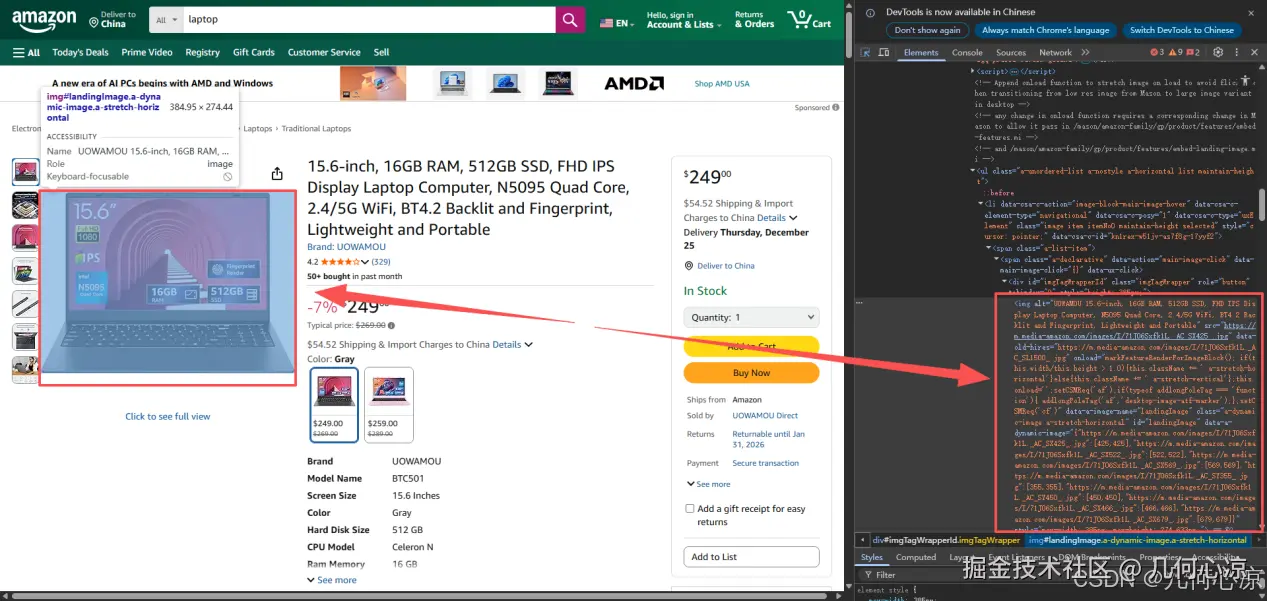
Task: Switch to the Network tab
Action: pyautogui.click(x=1055, y=52)
